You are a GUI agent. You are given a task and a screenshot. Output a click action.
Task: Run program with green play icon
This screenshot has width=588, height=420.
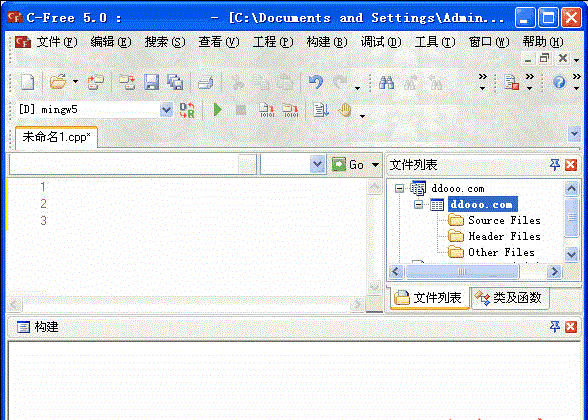[218, 110]
